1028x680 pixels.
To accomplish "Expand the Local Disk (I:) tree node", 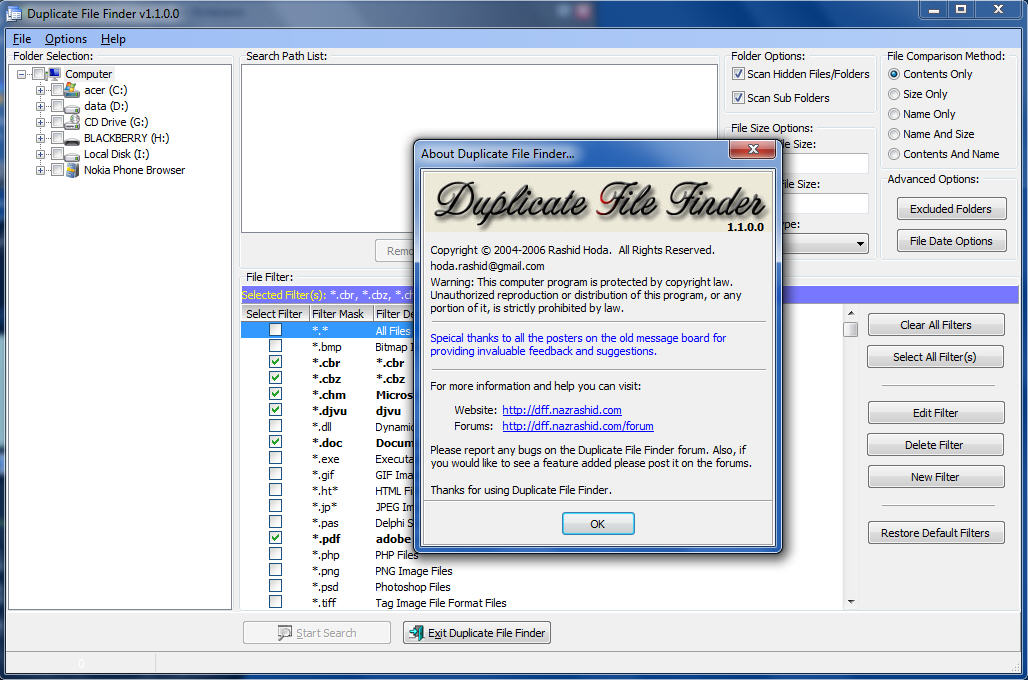I will coord(40,154).
